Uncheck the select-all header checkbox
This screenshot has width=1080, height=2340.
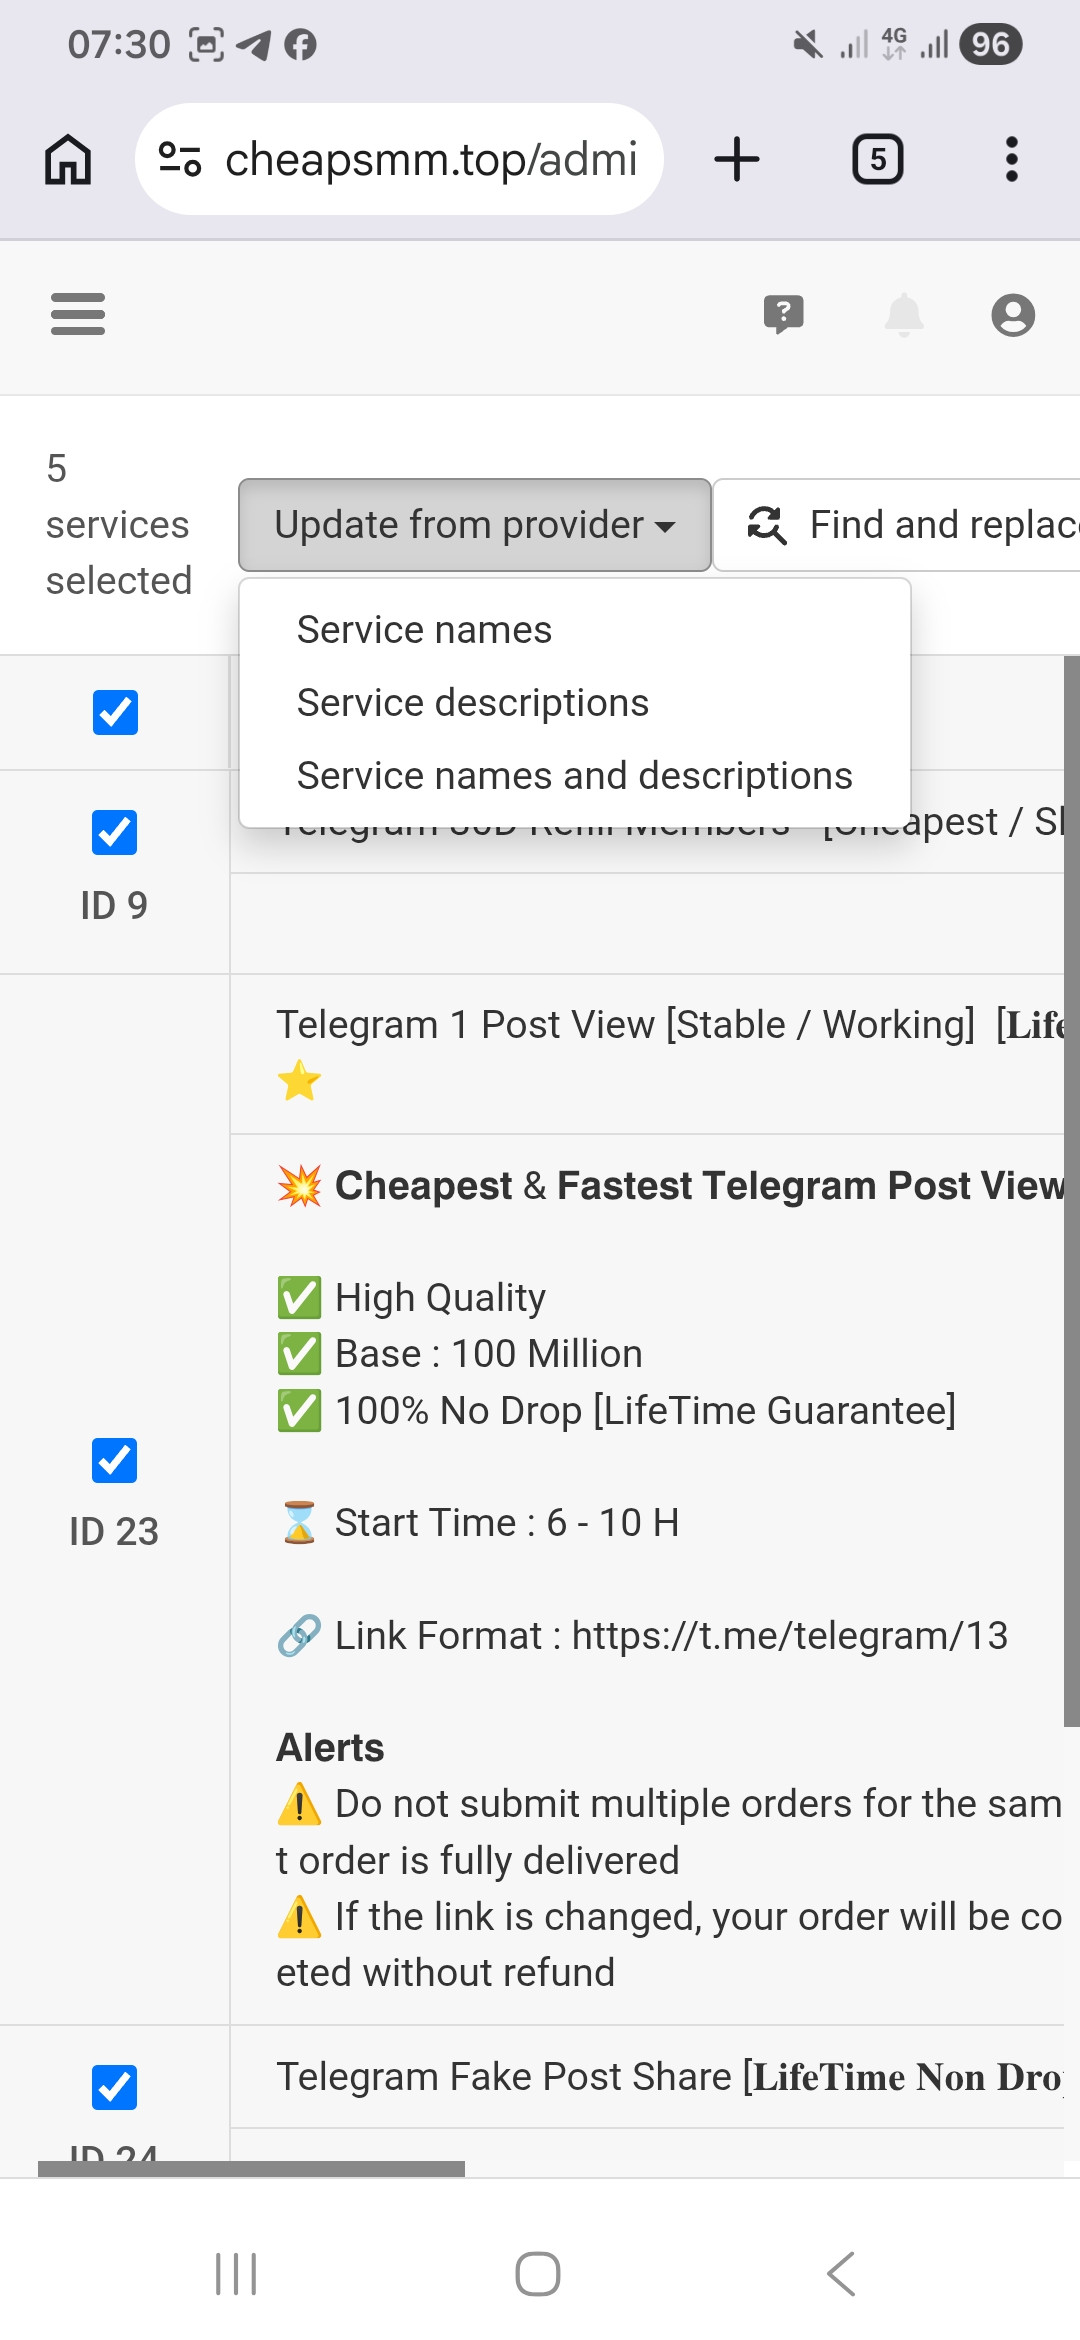pos(115,712)
